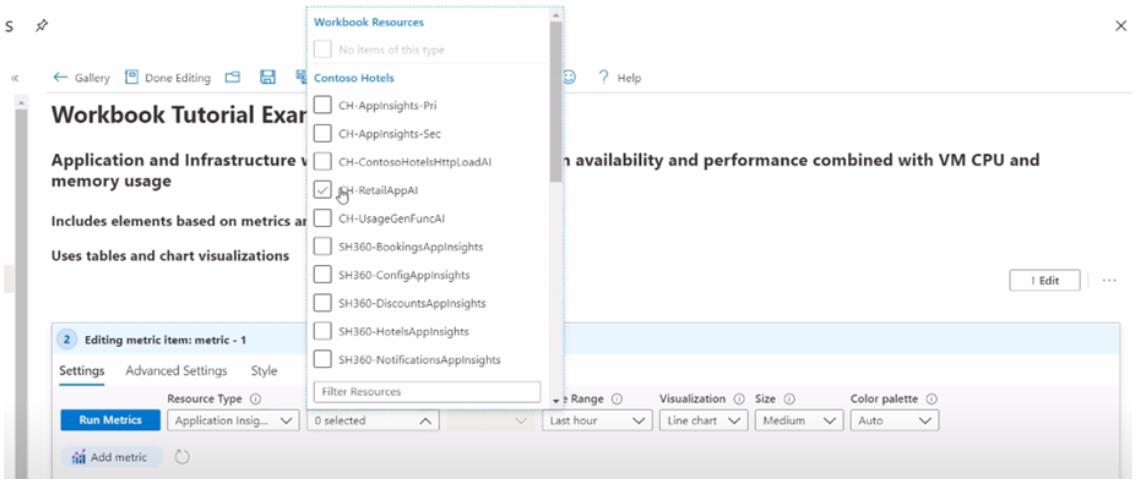Screen dimensions: 1136x482
Task: Switch to the Style tab
Action: 264,370
